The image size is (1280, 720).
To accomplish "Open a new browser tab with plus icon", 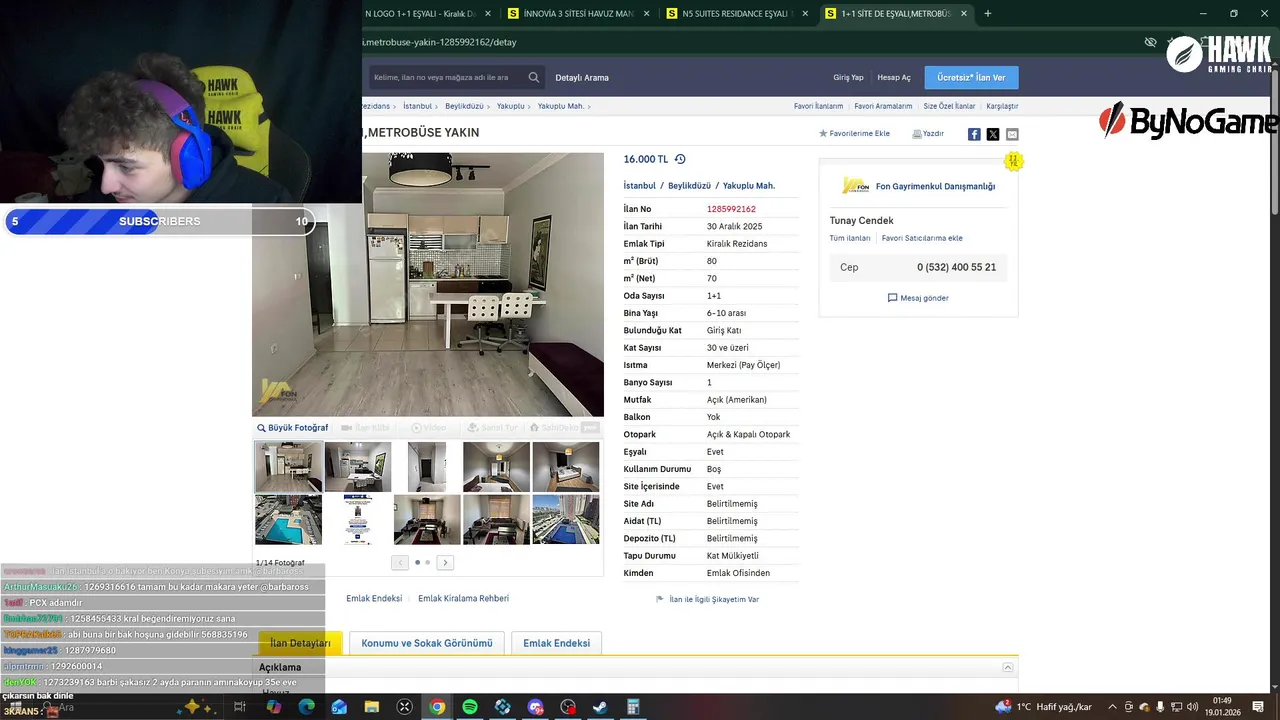I will pyautogui.click(x=988, y=14).
